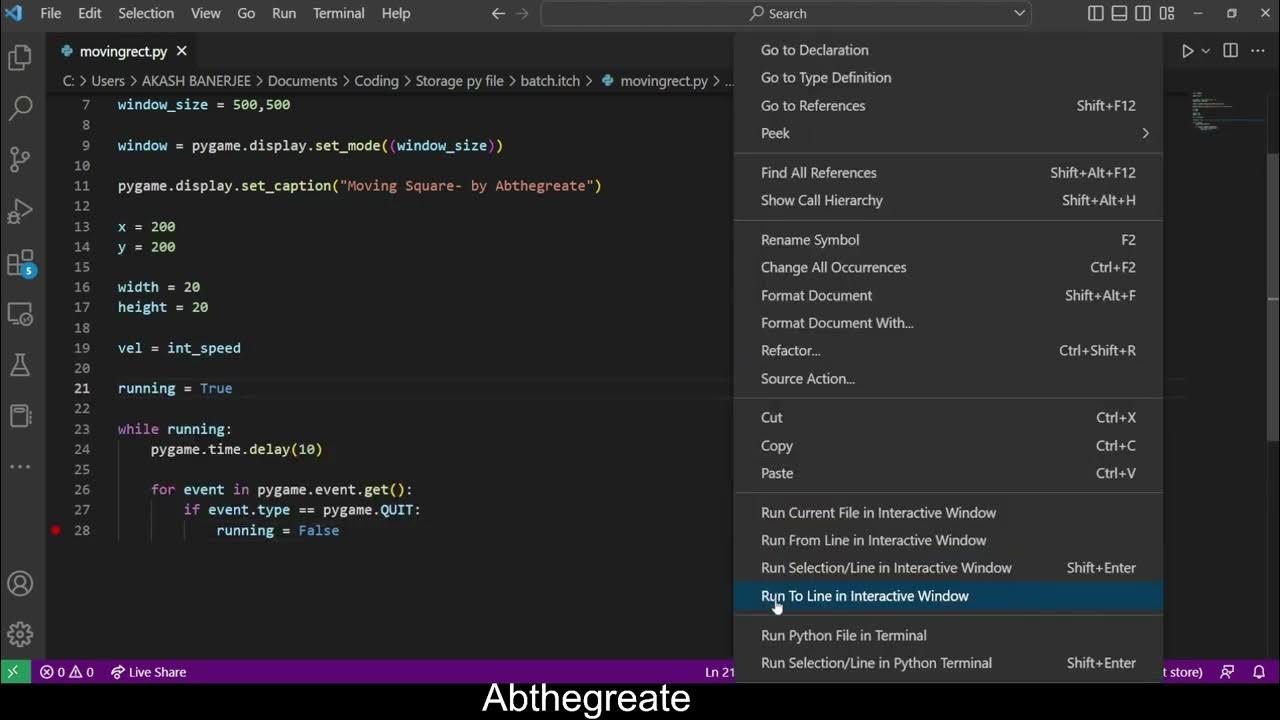The image size is (1280, 720).
Task: Open the Extensions view with badge
Action: [x=20, y=263]
